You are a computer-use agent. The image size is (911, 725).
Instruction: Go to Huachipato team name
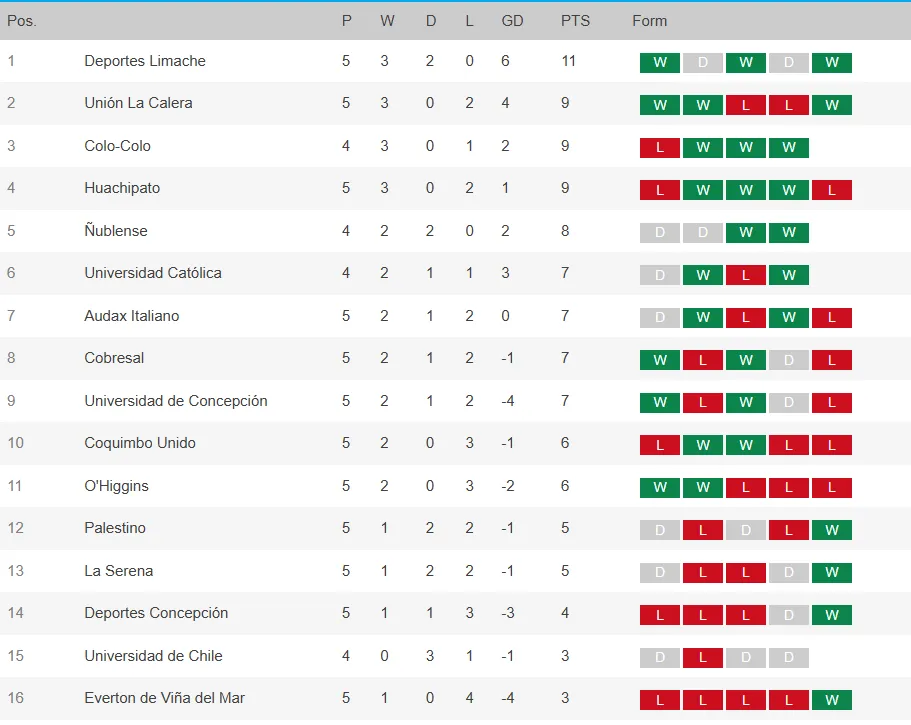click(x=122, y=188)
